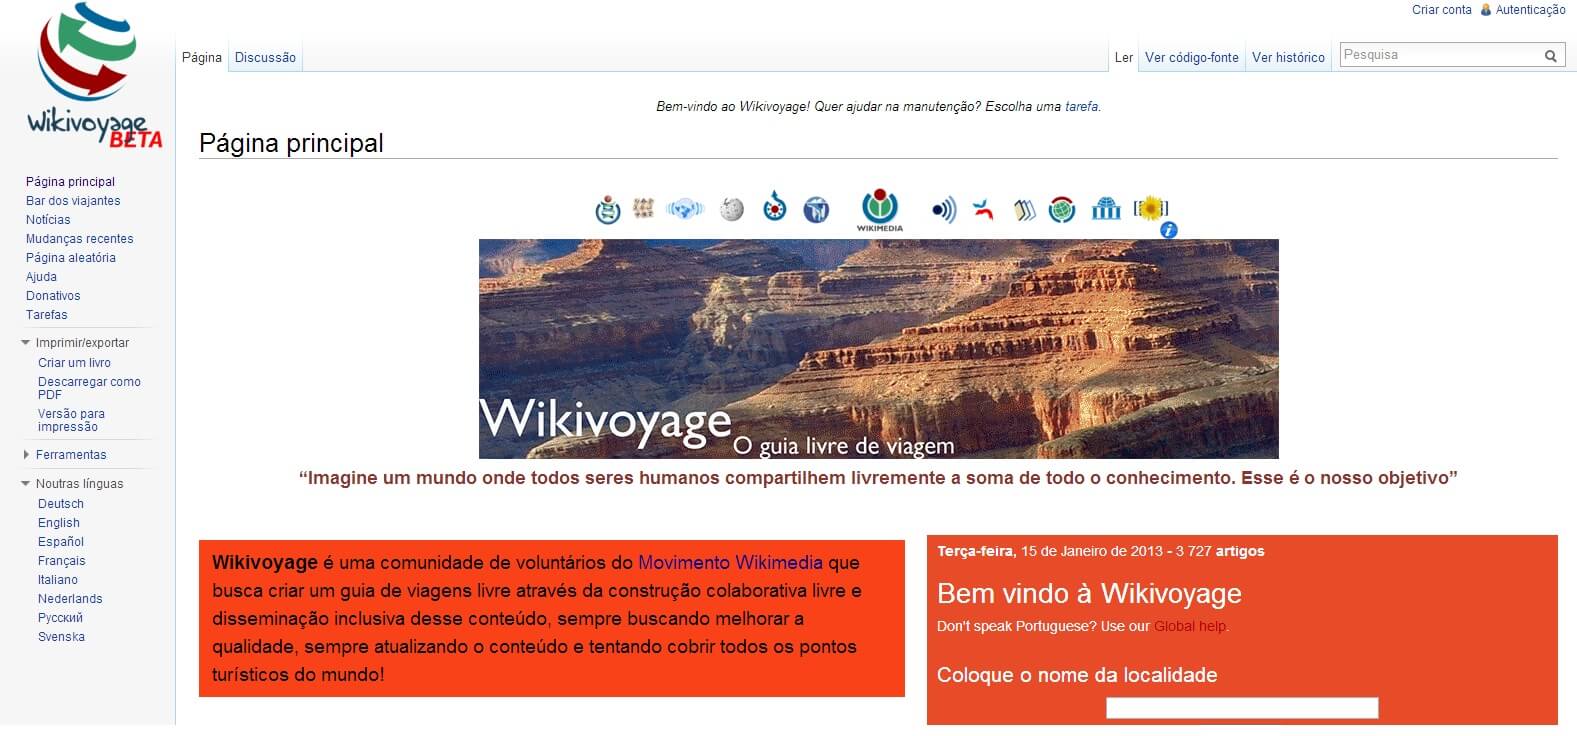The height and width of the screenshot is (736, 1577).
Task: Click Descarregar como PDF
Action: pyautogui.click(x=89, y=388)
